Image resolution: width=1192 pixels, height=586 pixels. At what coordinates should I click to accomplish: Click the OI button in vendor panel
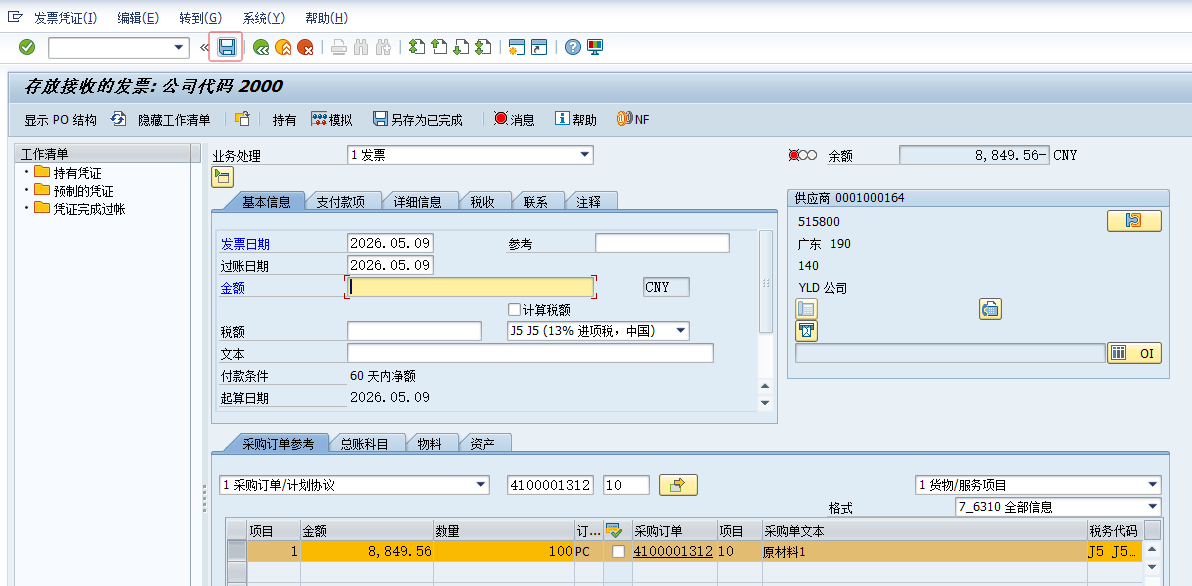click(x=1134, y=353)
